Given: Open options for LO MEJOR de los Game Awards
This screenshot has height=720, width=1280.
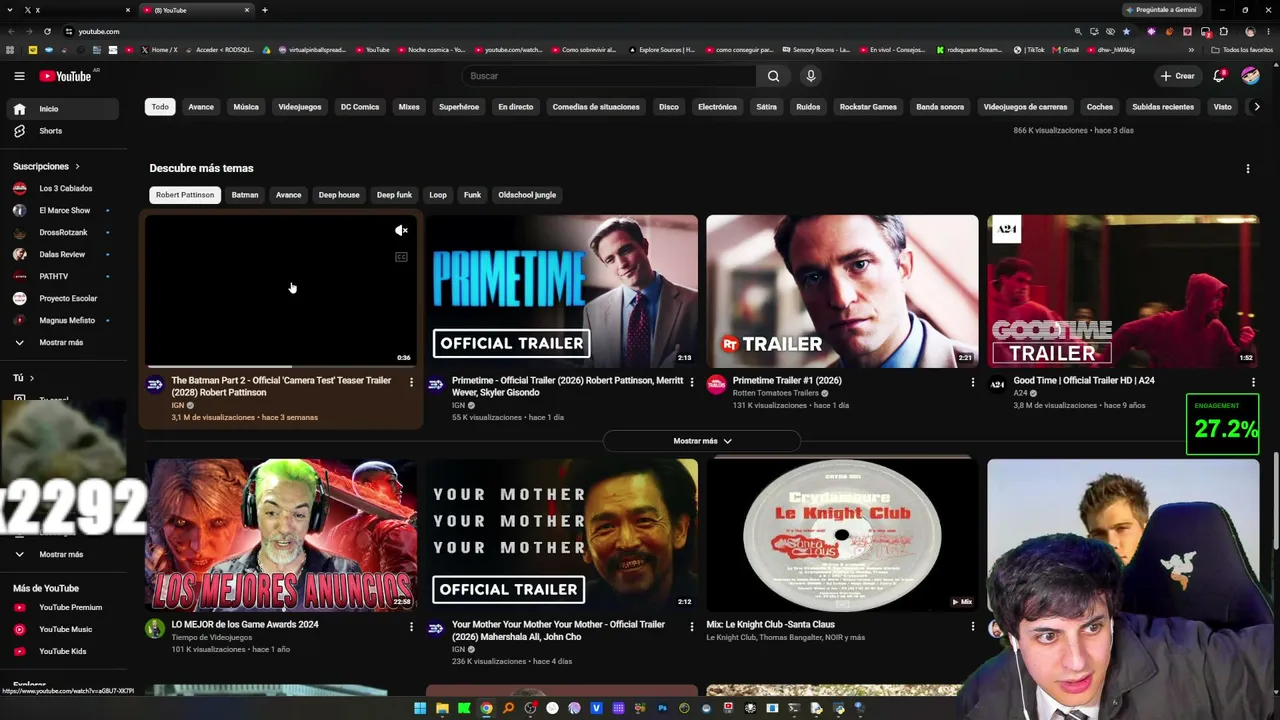Looking at the screenshot, I should [411, 626].
